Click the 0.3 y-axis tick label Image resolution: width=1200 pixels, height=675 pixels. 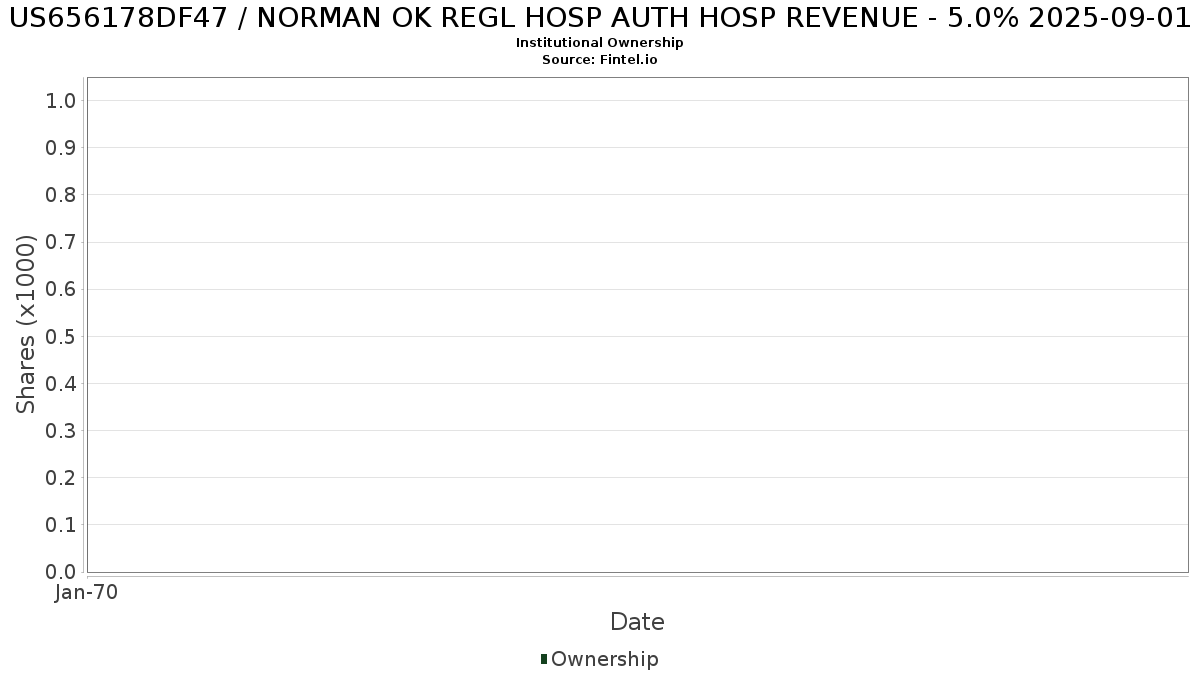(61, 430)
